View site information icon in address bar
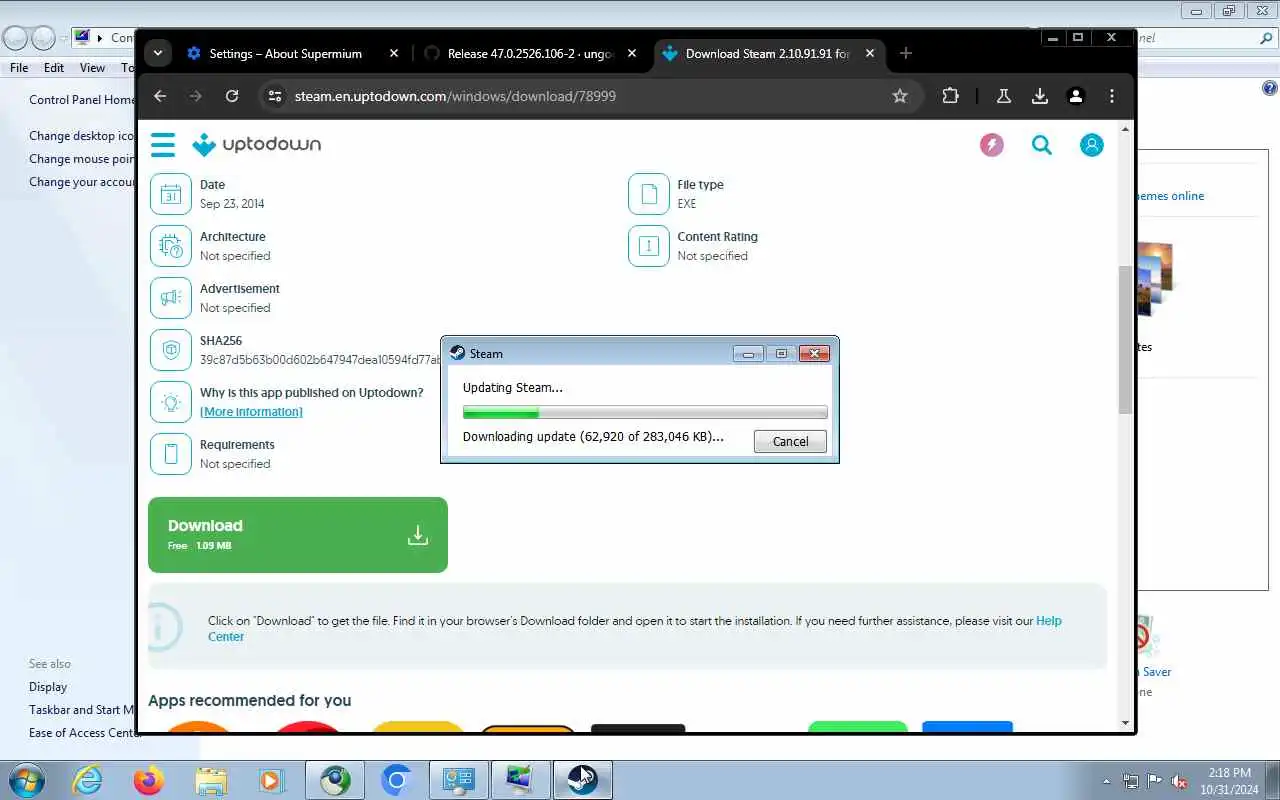This screenshot has width=1280, height=800. pyautogui.click(x=275, y=96)
